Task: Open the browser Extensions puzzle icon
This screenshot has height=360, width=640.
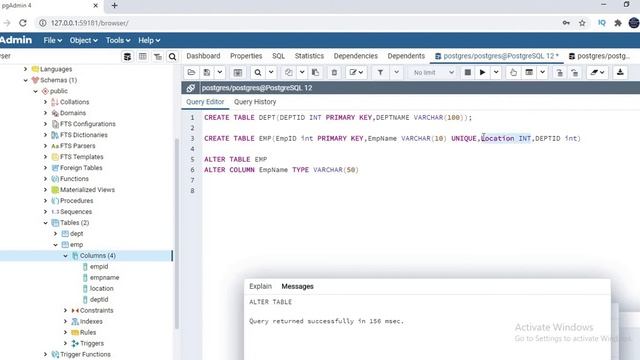Action: pyautogui.click(x=618, y=23)
